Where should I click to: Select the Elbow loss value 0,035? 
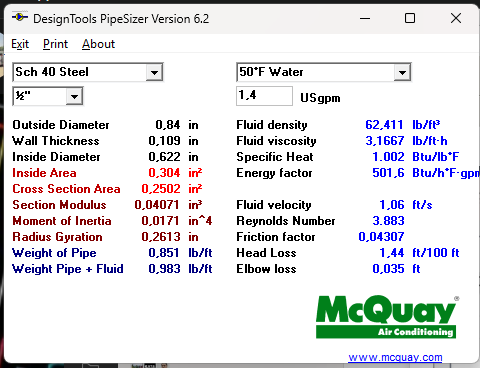click(388, 269)
